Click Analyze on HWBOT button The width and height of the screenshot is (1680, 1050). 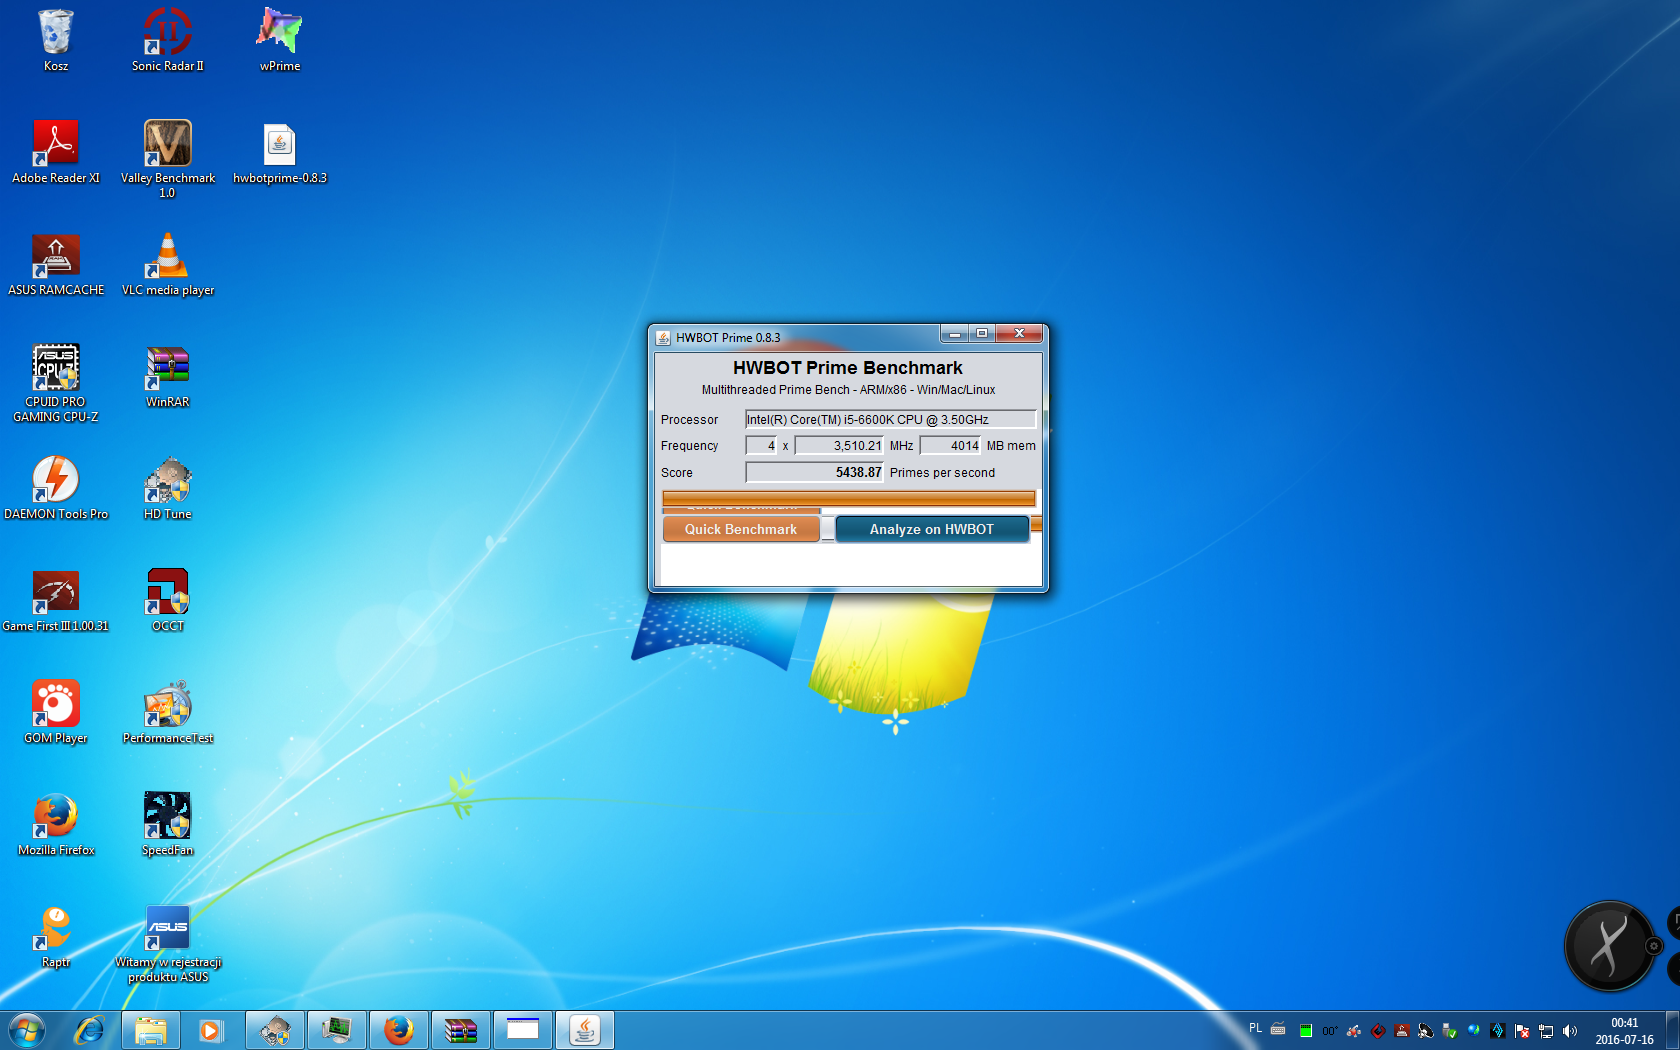(x=932, y=529)
